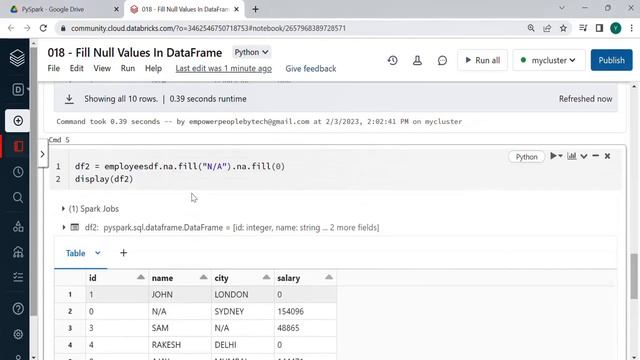
Task: Open the cell dashboard chart icon
Action: click(x=572, y=156)
